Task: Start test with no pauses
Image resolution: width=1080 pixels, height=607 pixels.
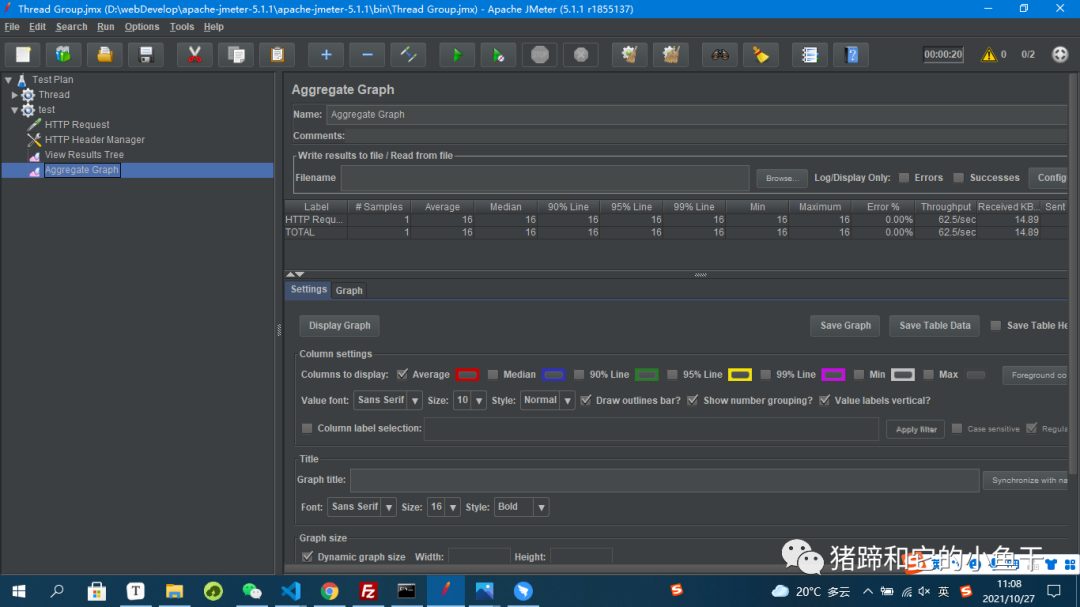Action: pos(498,54)
